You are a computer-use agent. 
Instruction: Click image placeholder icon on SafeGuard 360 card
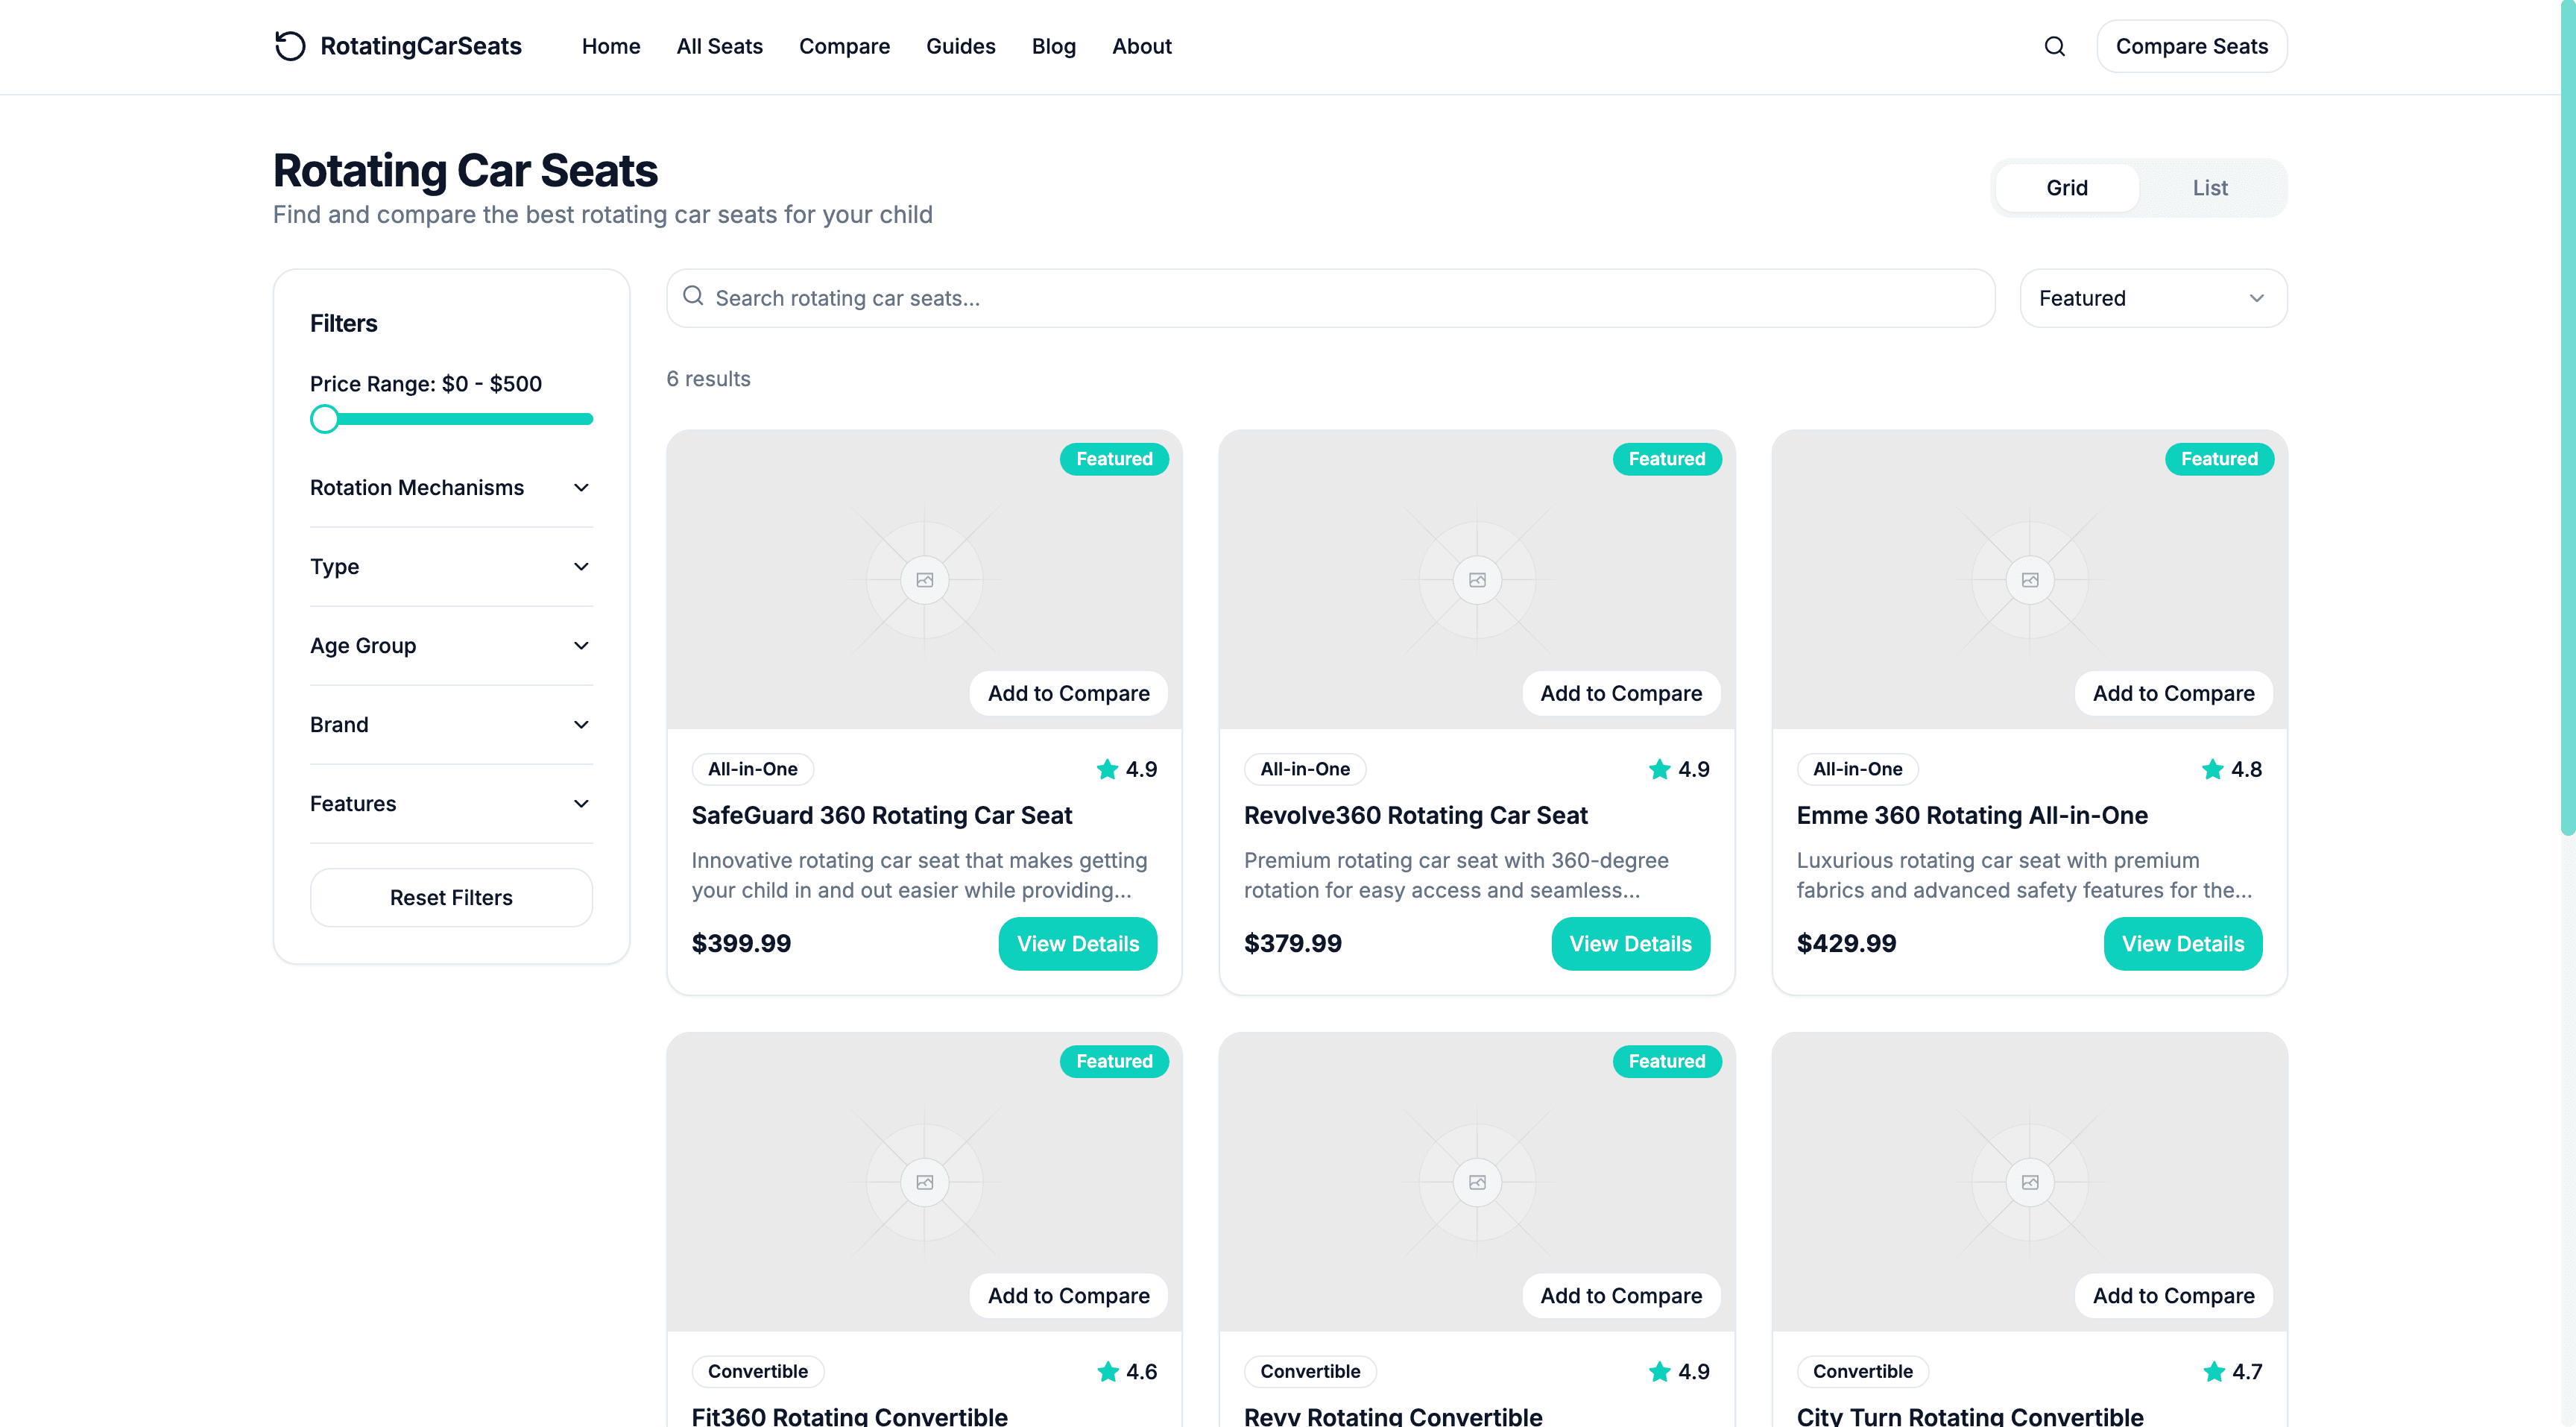924,580
